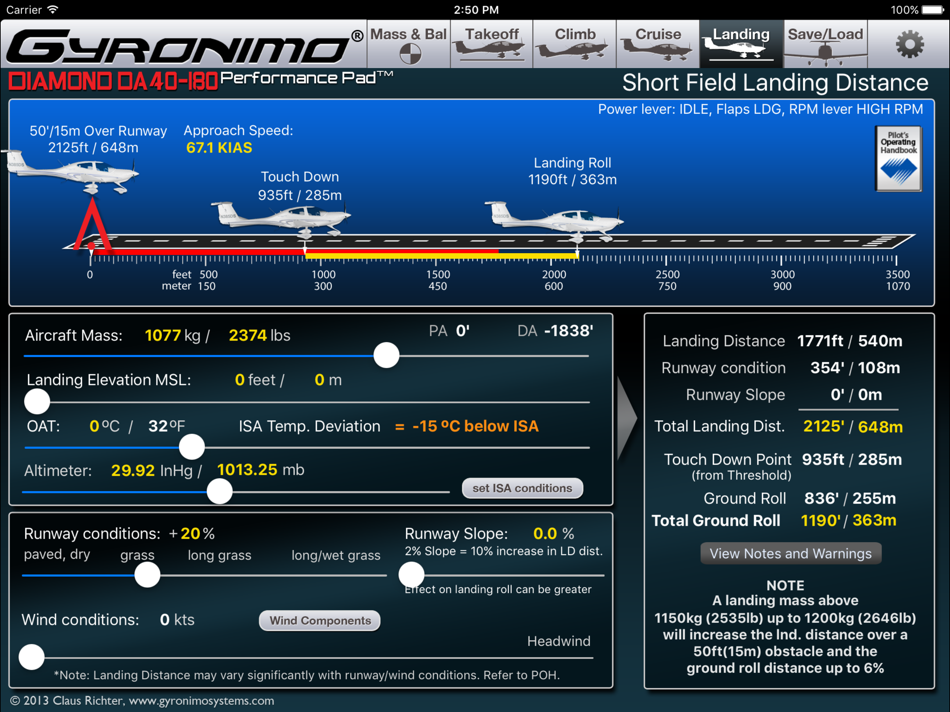Click the Aircraft Mass slider knob
This screenshot has width=950, height=712.
[386, 355]
